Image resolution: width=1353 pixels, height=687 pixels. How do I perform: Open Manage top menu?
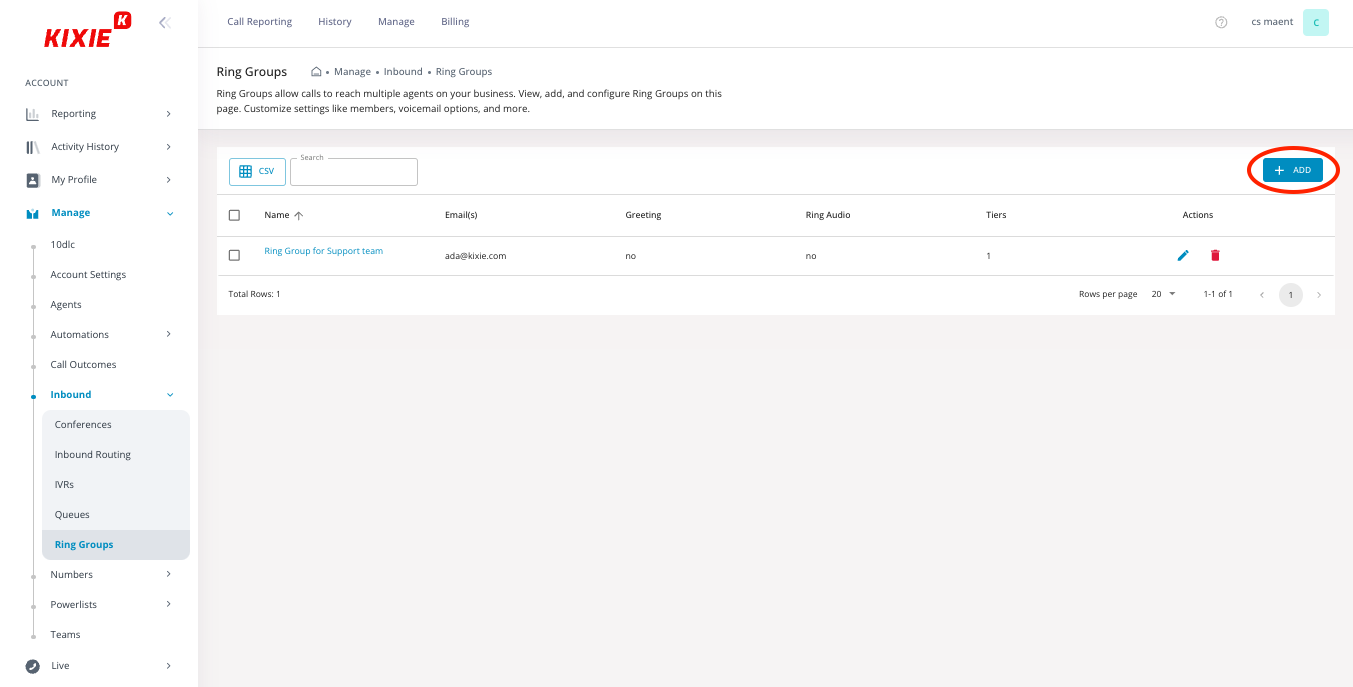(x=396, y=22)
